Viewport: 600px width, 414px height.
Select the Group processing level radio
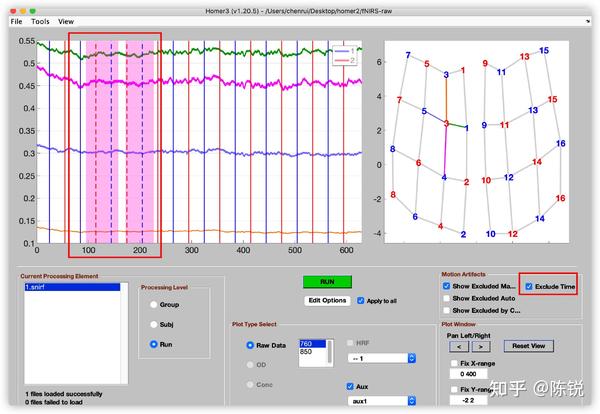[x=153, y=305]
